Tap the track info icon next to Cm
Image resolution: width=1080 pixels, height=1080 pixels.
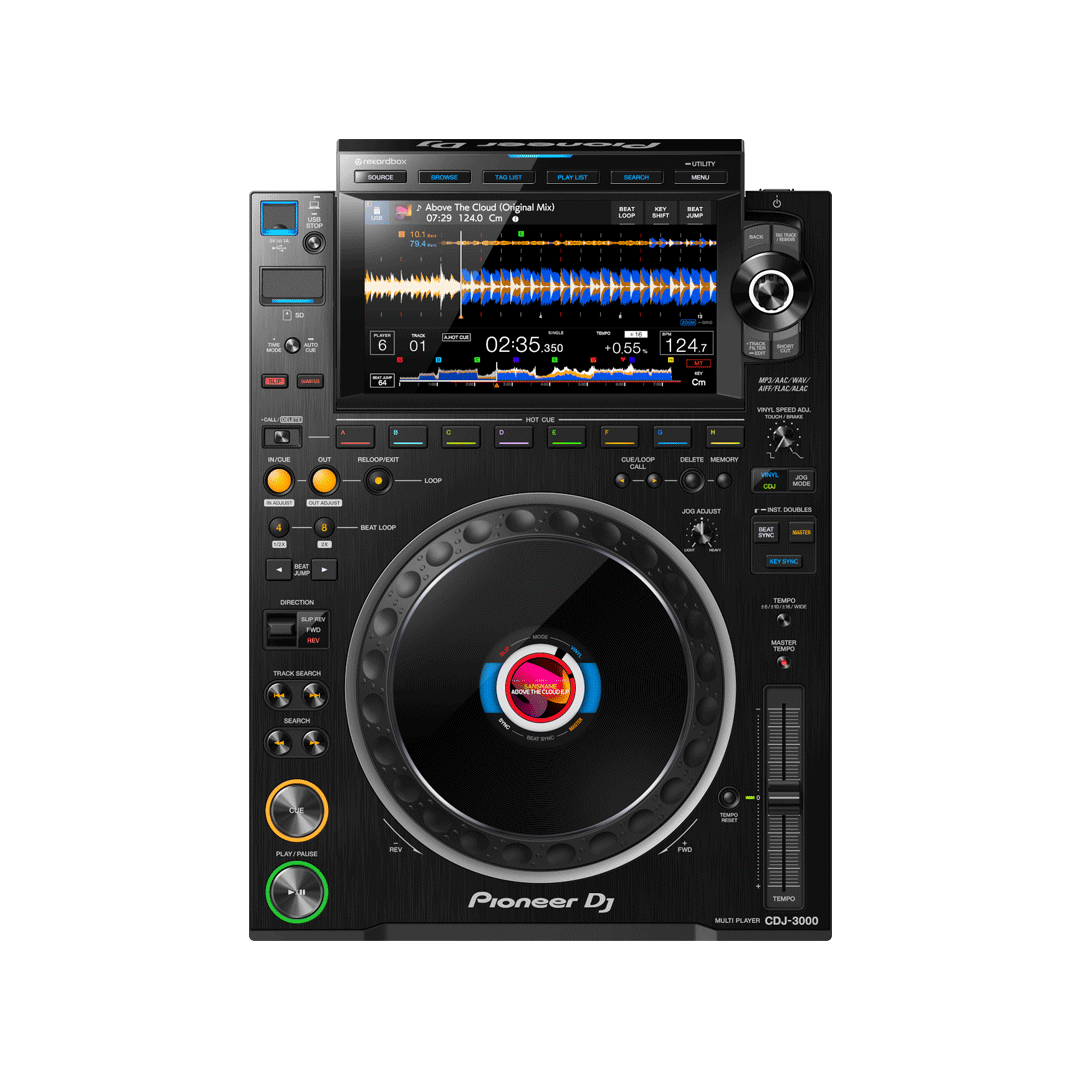515,218
